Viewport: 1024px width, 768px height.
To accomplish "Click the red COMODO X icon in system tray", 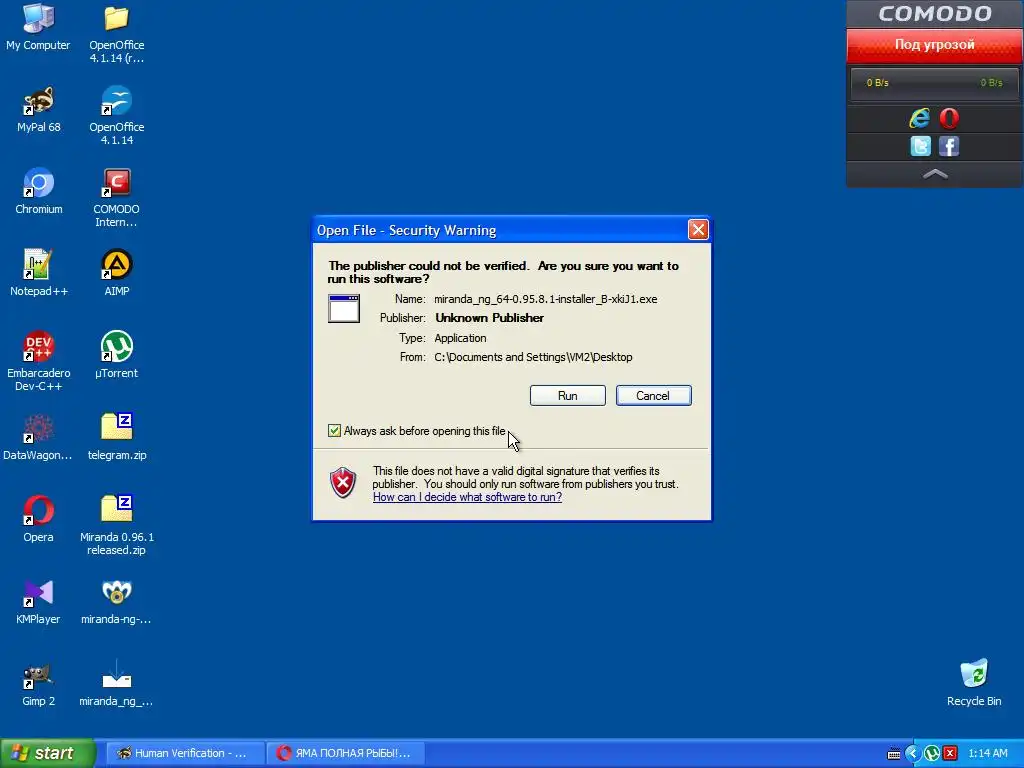I will [950, 754].
